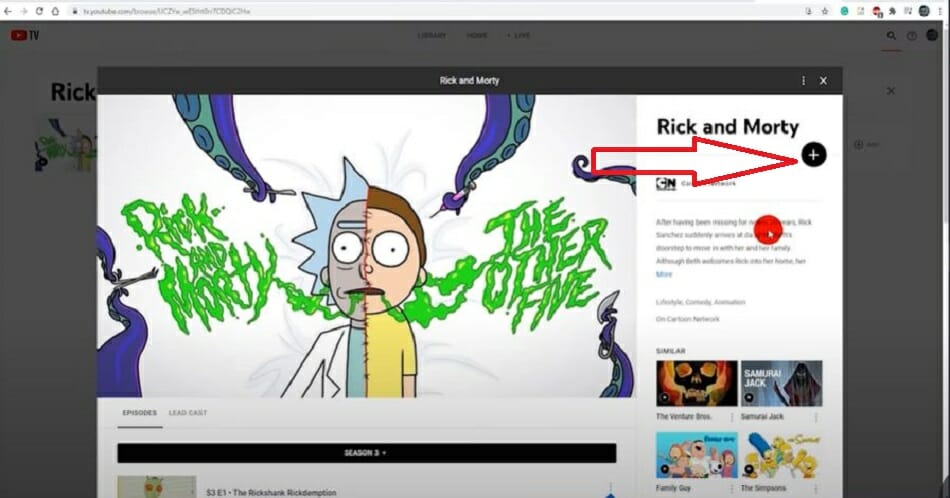Click the Cartoon Network logo
This screenshot has height=498, width=950.
(x=666, y=184)
